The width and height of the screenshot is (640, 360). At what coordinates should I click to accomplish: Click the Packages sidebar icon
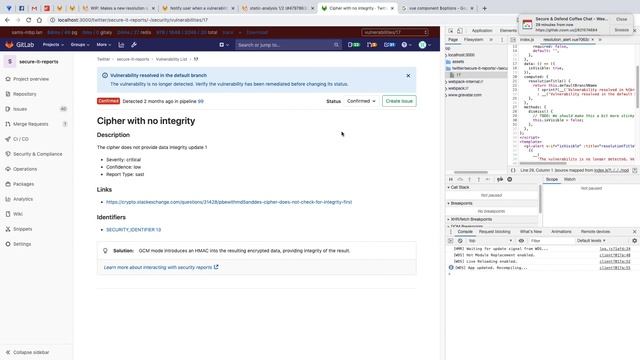point(8,184)
